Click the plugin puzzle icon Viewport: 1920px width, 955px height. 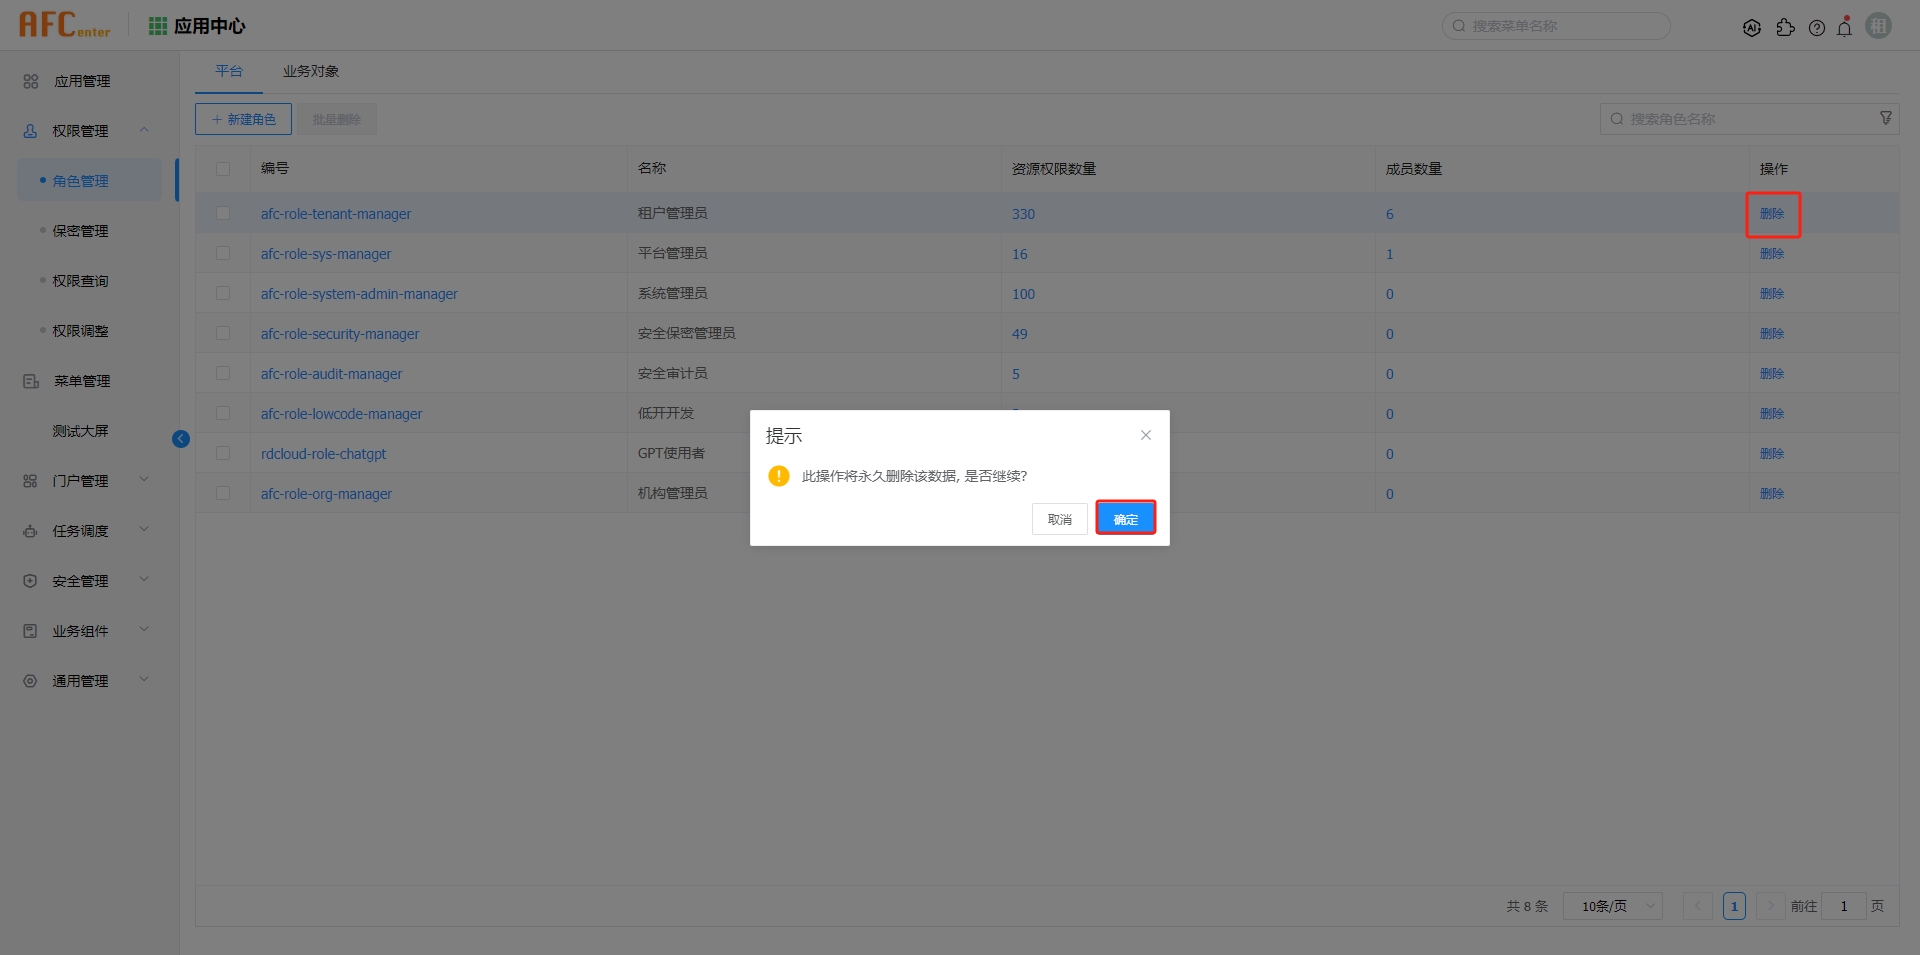coord(1786,27)
